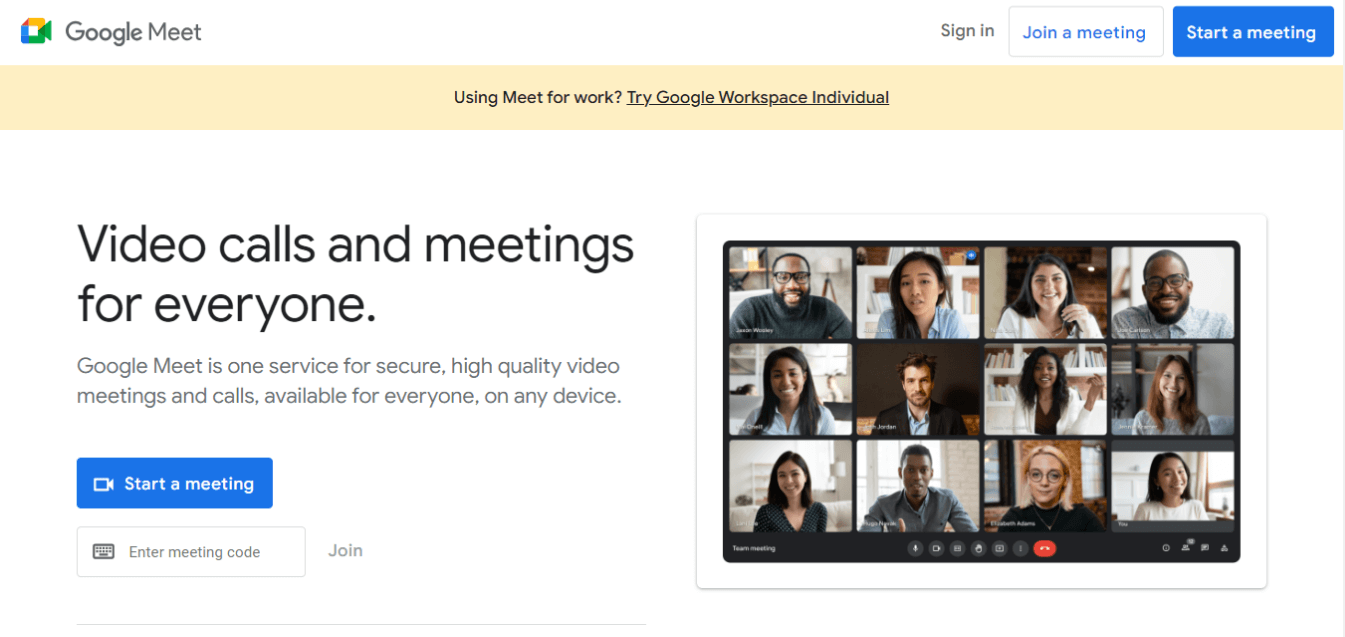Click the header Join a meeting button

tap(1084, 32)
